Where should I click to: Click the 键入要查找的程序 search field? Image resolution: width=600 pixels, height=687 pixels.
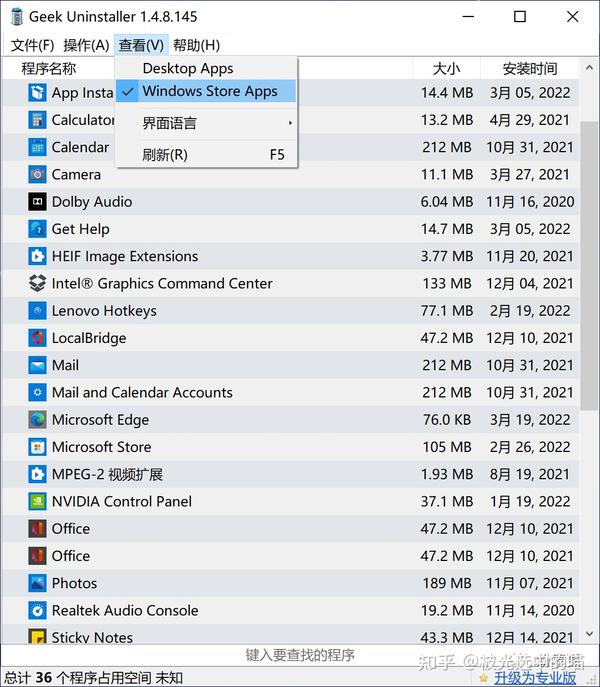pyautogui.click(x=300, y=655)
